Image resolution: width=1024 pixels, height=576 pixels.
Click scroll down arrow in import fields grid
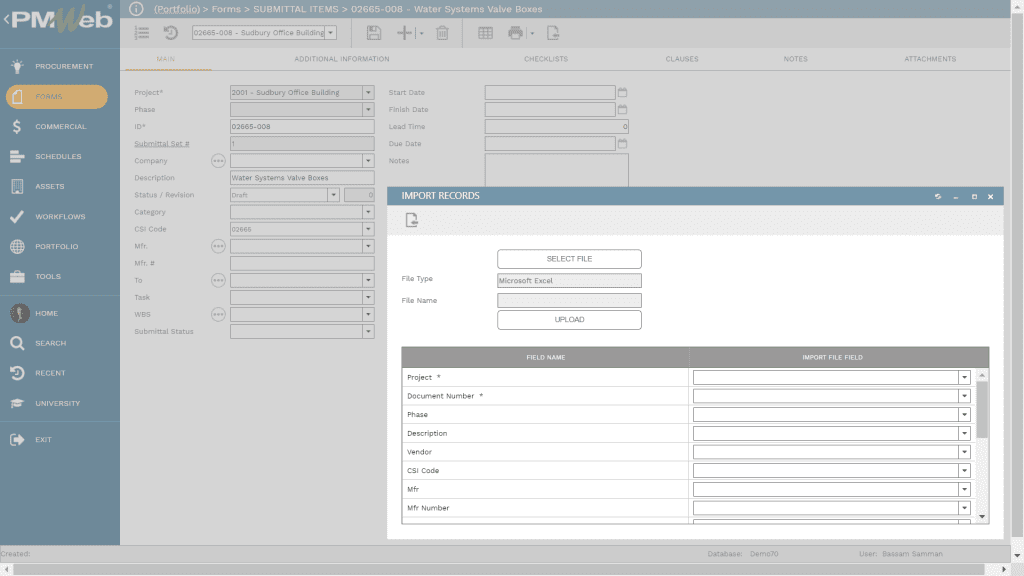[x=982, y=517]
